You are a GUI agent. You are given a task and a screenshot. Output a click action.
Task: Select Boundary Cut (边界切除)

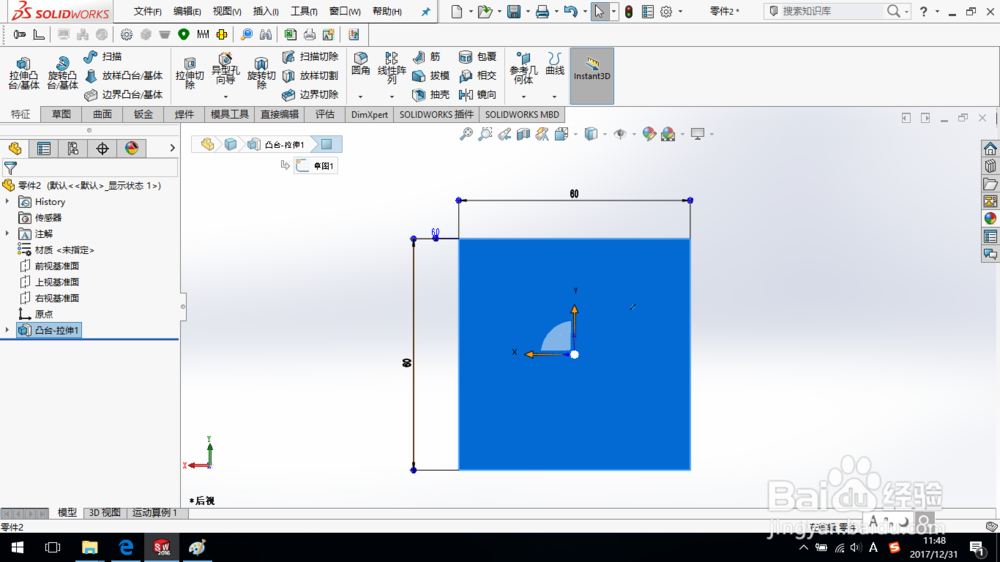[x=310, y=95]
